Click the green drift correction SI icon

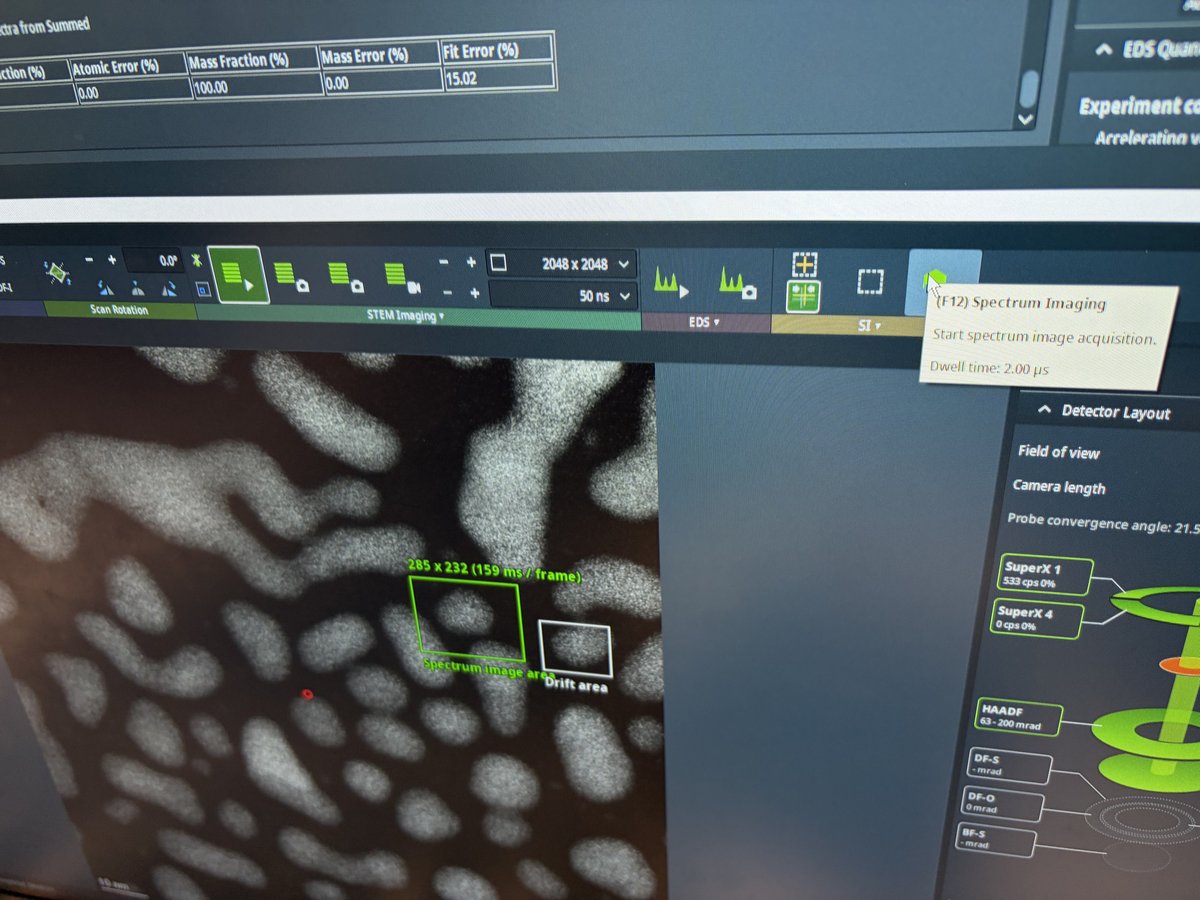tap(804, 296)
